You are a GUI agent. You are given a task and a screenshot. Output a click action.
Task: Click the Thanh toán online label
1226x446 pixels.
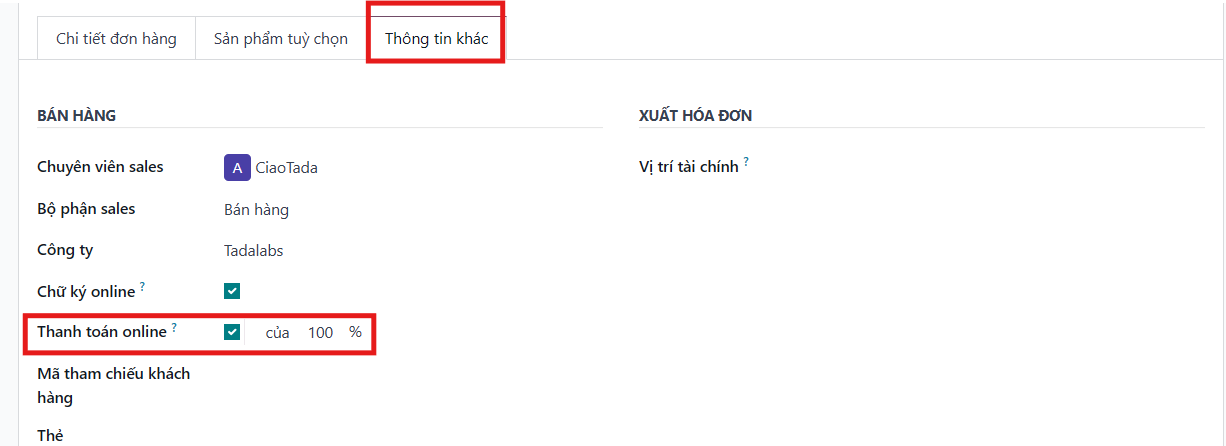101,331
